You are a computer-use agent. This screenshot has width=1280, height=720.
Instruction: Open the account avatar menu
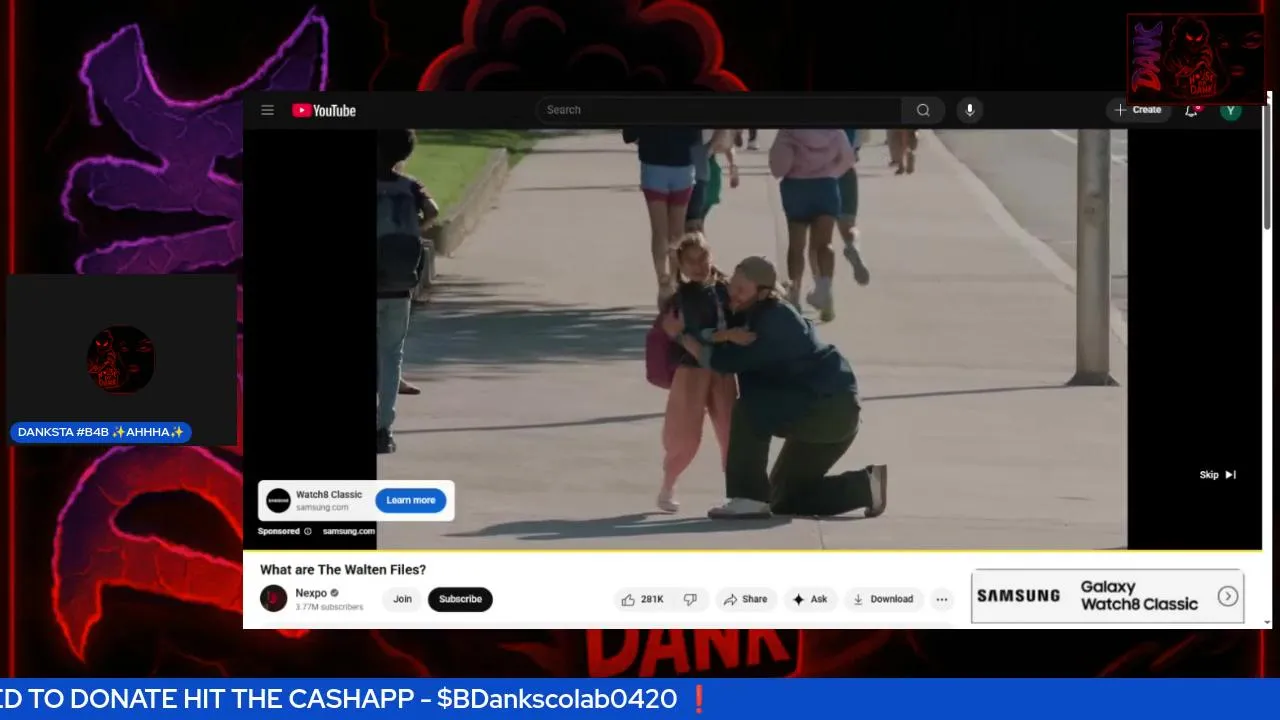tap(1231, 110)
